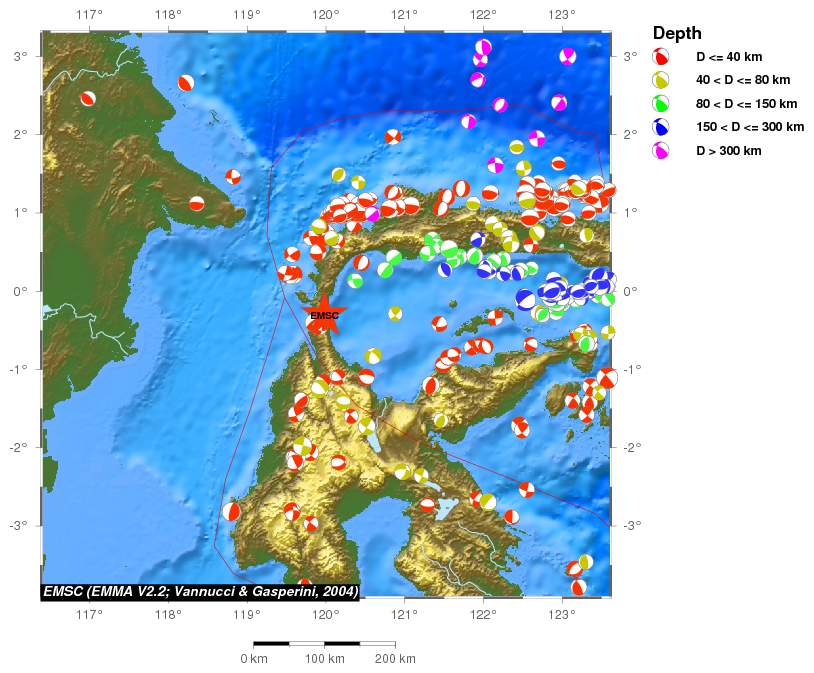This screenshot has width=814, height=673.
Task: Select the red beachball nearest 117° in the top-left
Action: 88,98
